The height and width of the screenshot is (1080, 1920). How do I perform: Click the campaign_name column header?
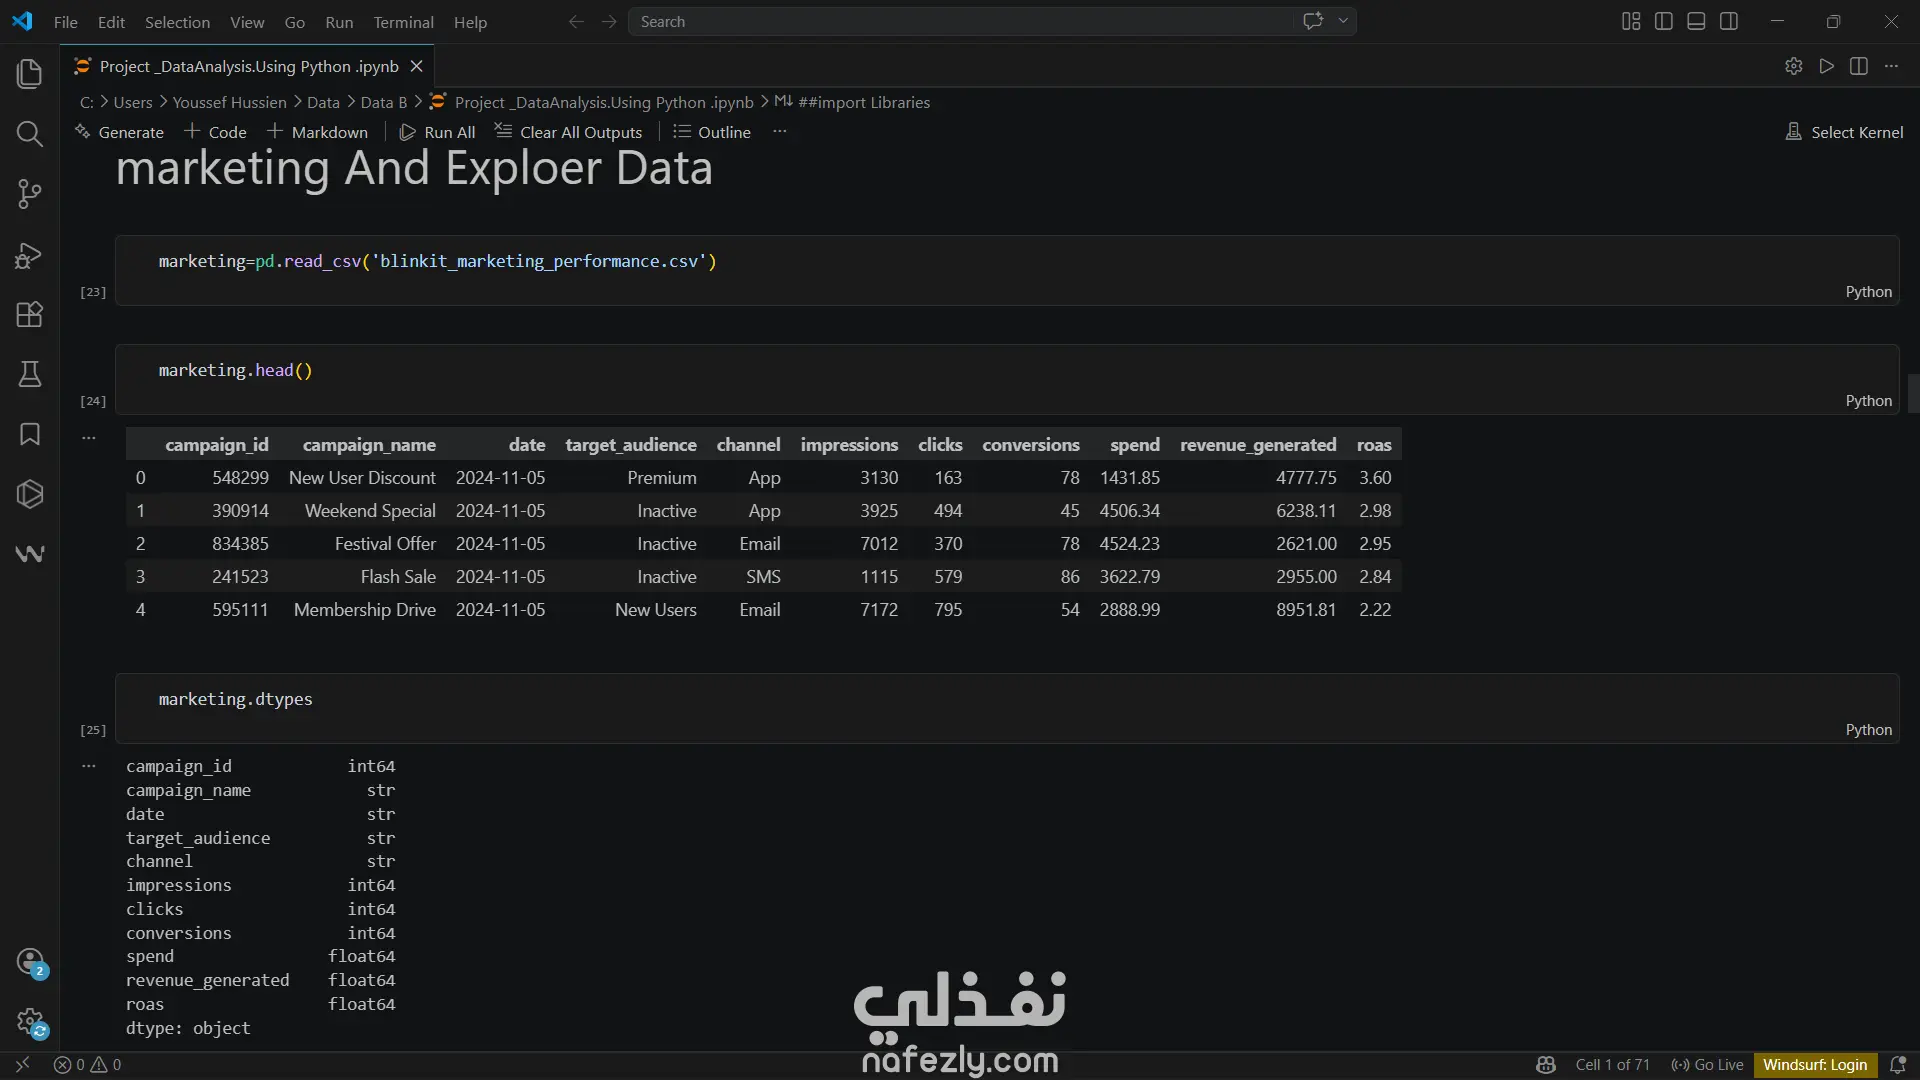[x=369, y=445]
